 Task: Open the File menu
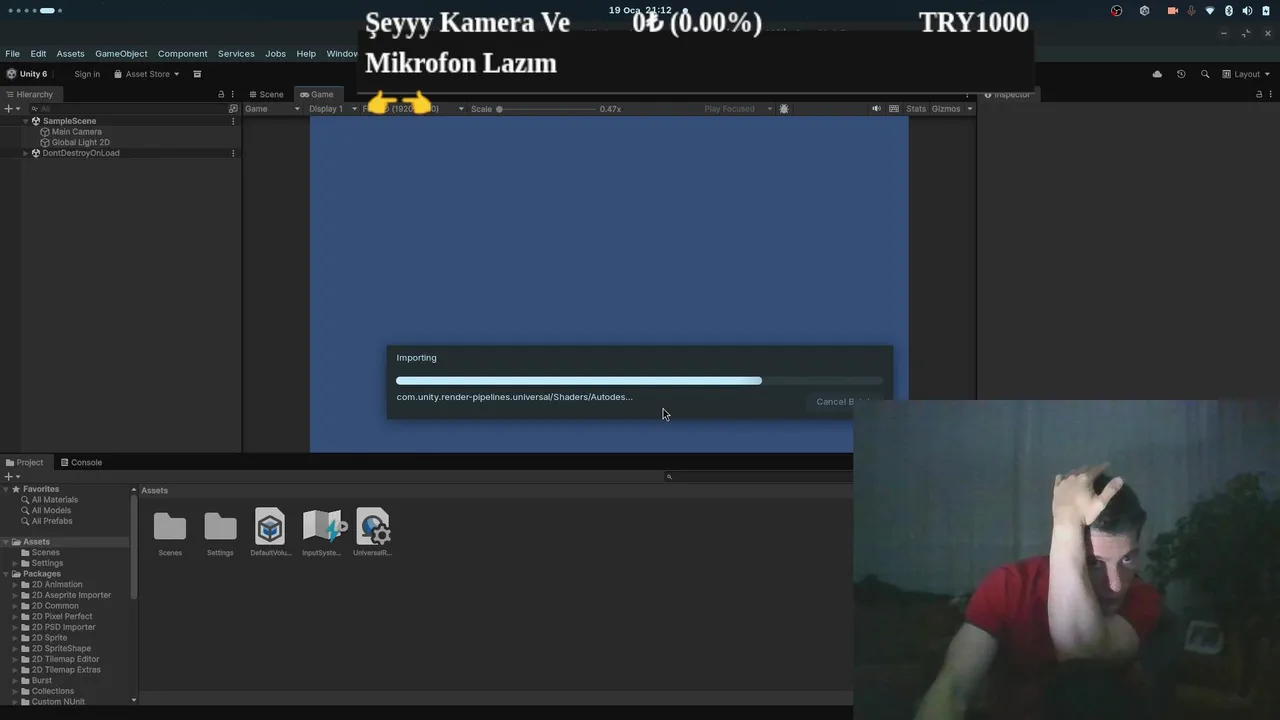coord(12,54)
